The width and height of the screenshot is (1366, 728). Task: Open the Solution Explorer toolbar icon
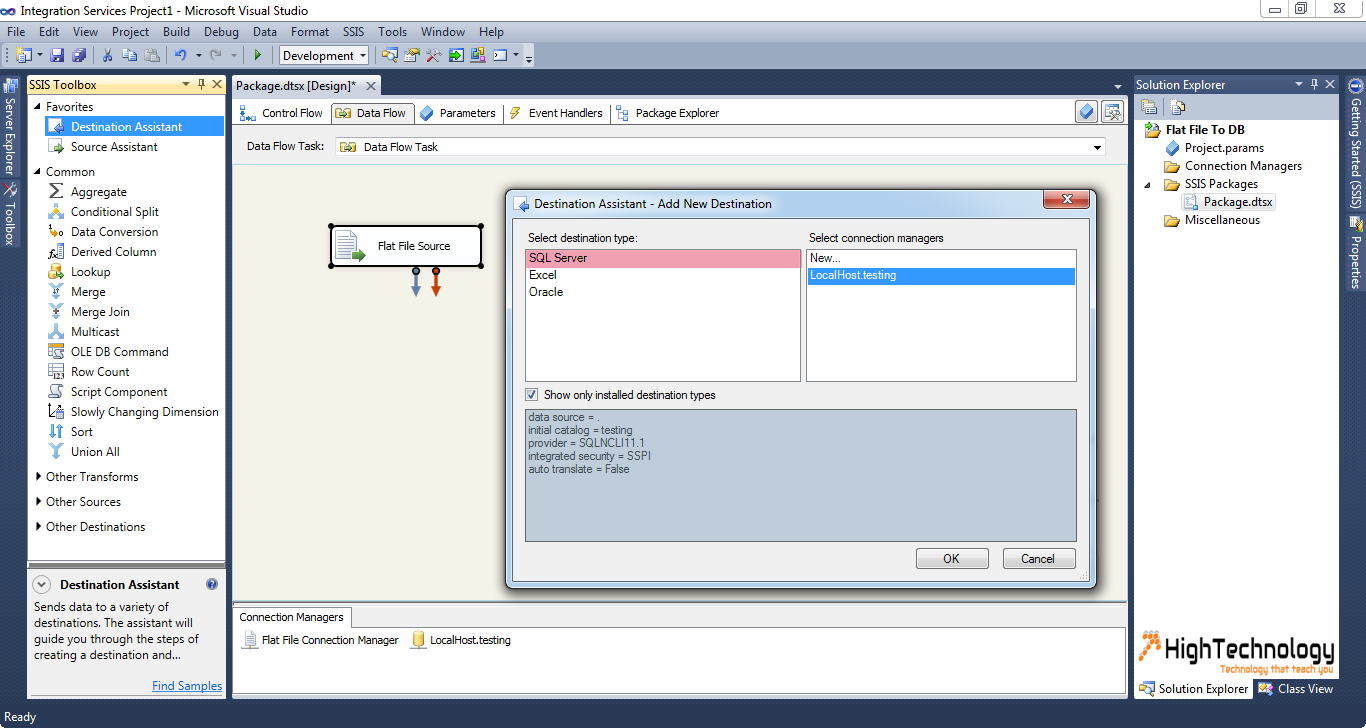pos(390,55)
